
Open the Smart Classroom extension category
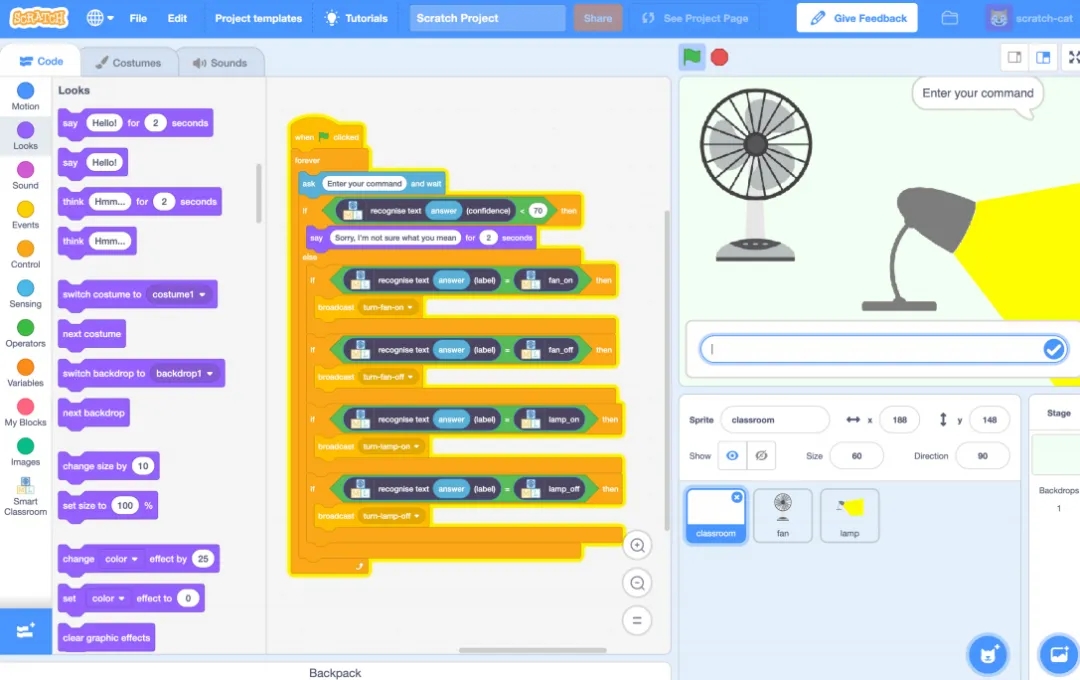click(x=25, y=495)
